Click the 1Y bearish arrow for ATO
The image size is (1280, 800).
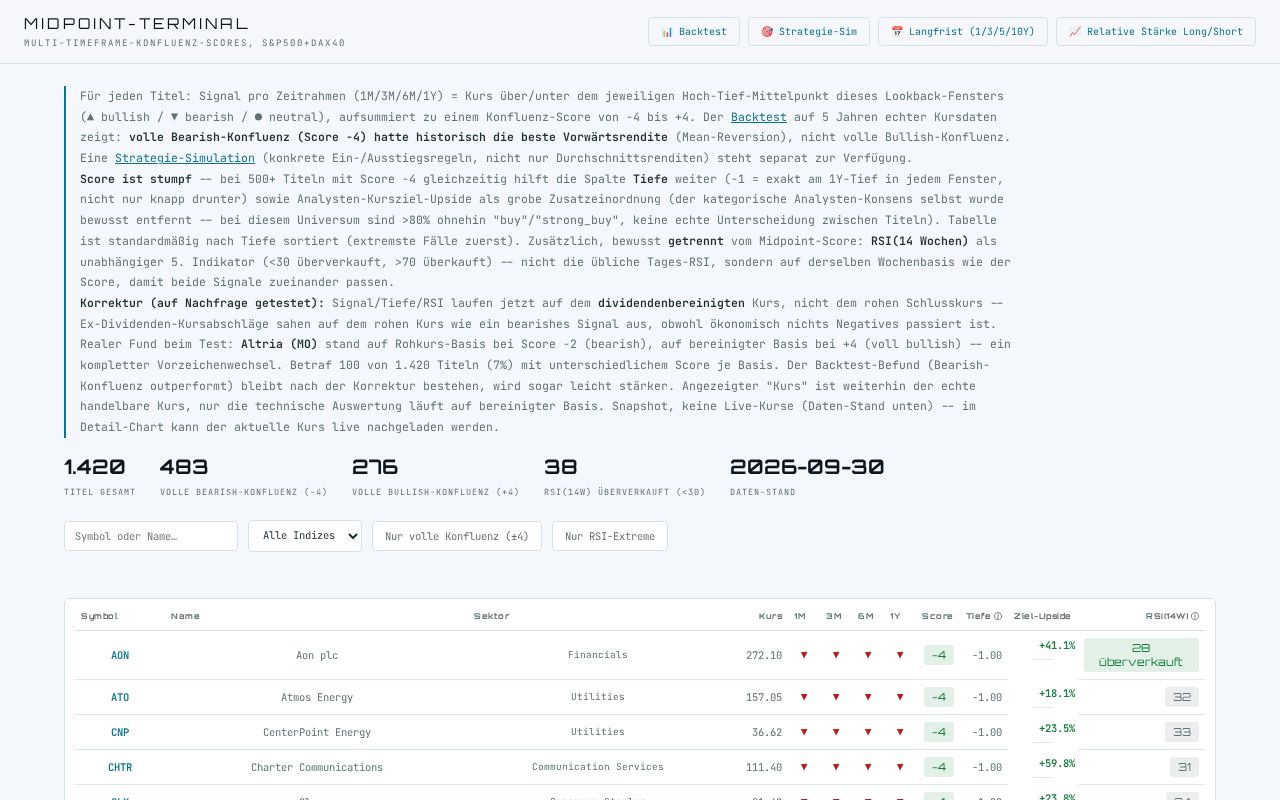click(x=900, y=697)
